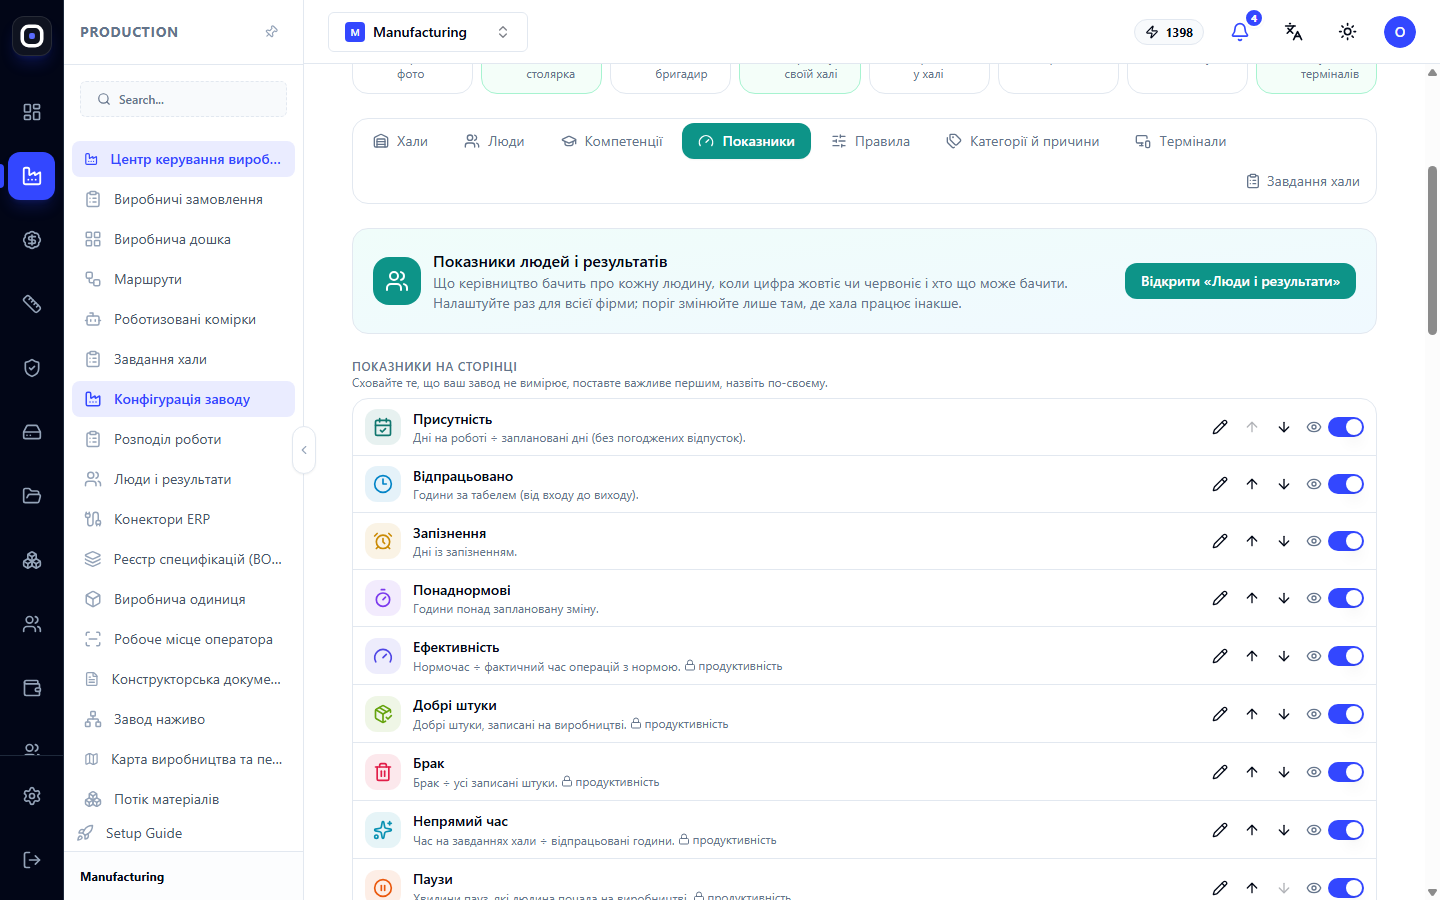
Task: Pin the Production sidebar
Action: click(272, 32)
